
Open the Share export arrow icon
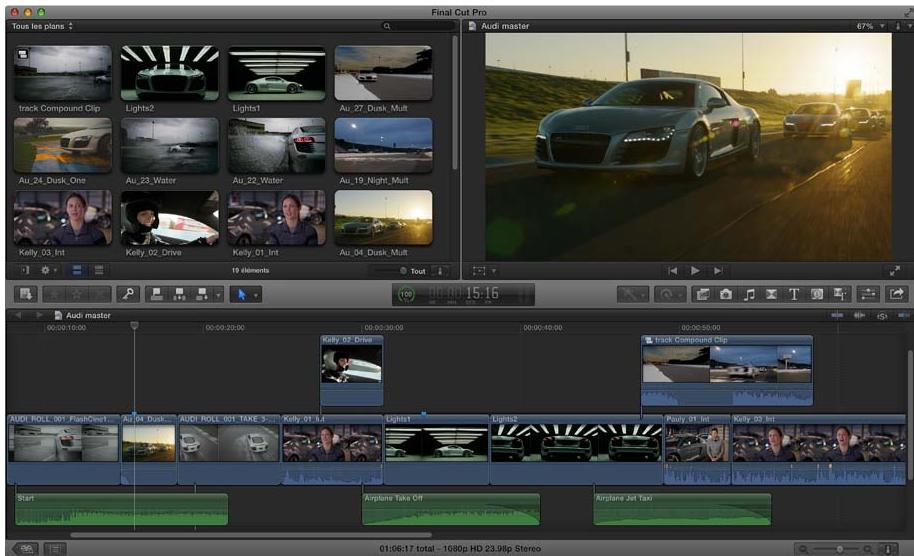[897, 294]
